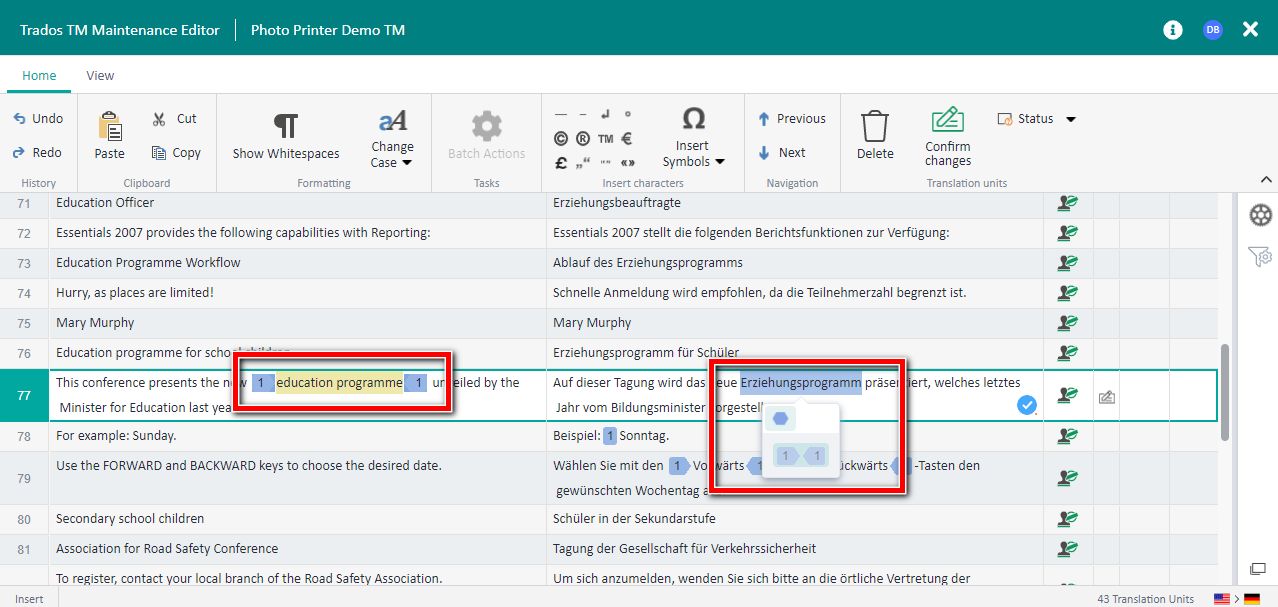Click the placeholder tag icon in popup
The image size is (1278, 607).
(x=780, y=418)
